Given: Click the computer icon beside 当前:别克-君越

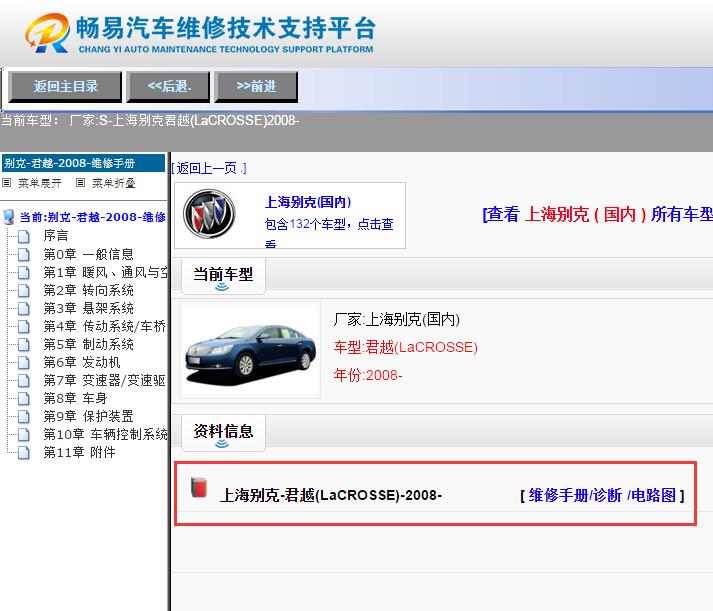Looking at the screenshot, I should point(9,217).
